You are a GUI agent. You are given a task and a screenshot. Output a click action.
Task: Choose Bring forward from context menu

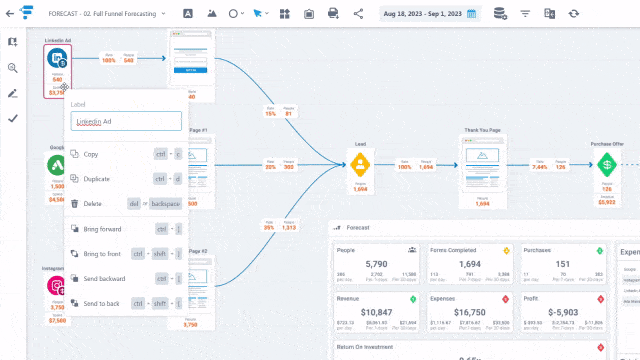[126, 229]
